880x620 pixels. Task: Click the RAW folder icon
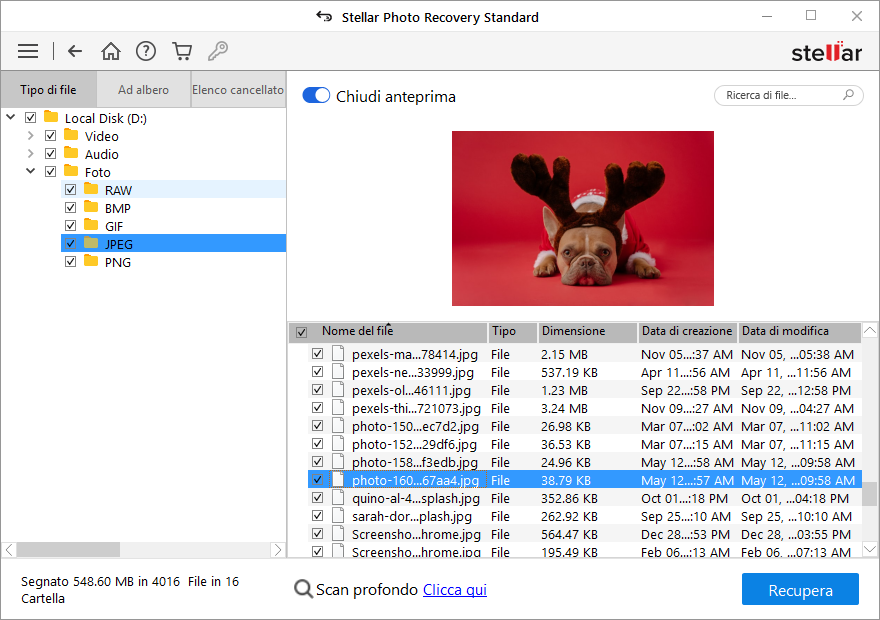(x=91, y=189)
